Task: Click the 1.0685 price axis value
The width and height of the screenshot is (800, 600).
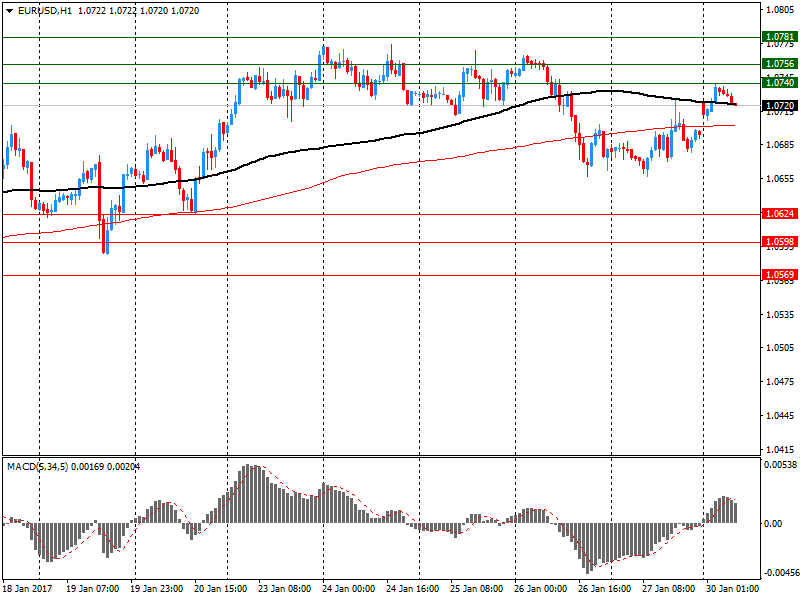Action: pyautogui.click(x=780, y=145)
